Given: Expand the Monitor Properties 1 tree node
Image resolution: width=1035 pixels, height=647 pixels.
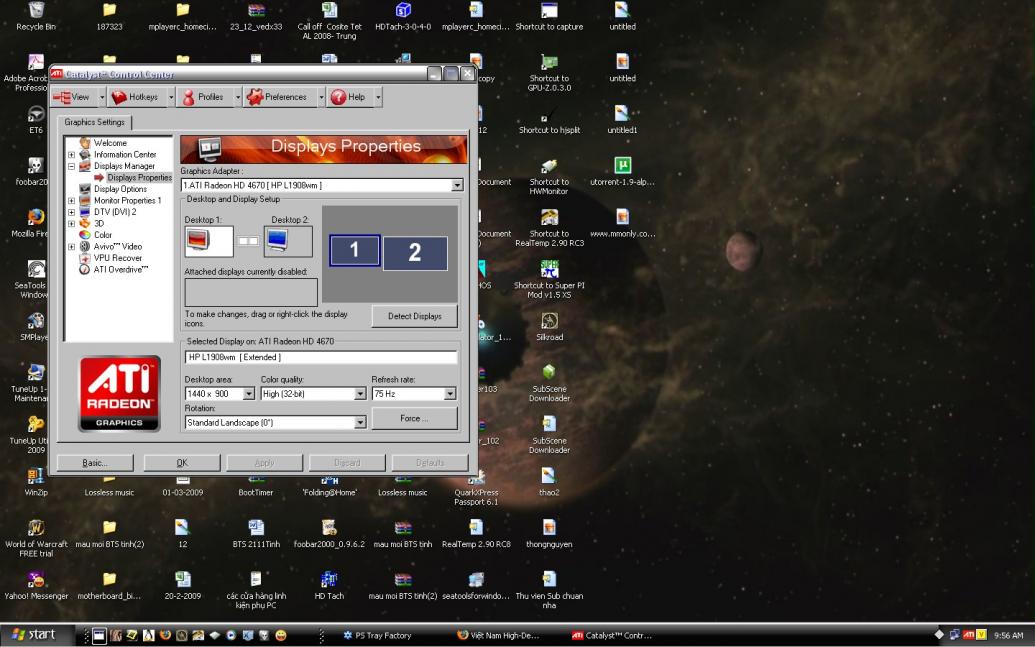Looking at the screenshot, I should [71, 201].
